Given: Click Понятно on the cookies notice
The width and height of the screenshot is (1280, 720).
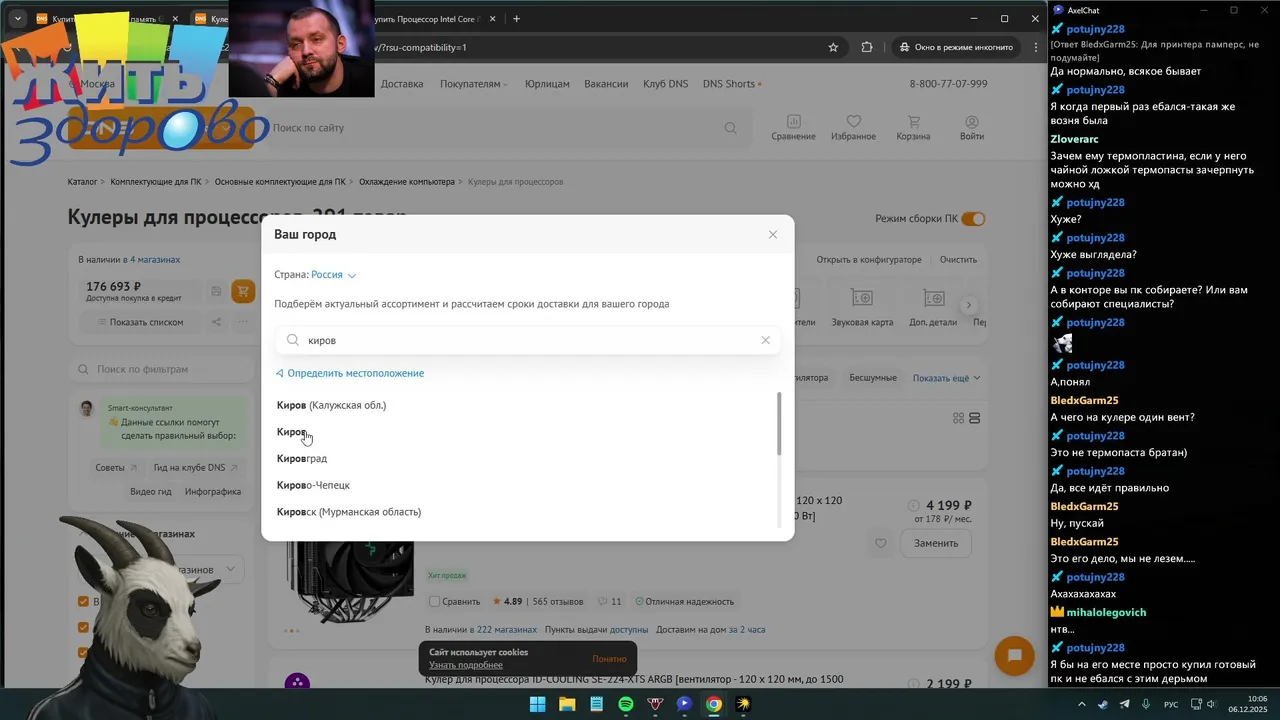Looking at the screenshot, I should pos(609,659).
